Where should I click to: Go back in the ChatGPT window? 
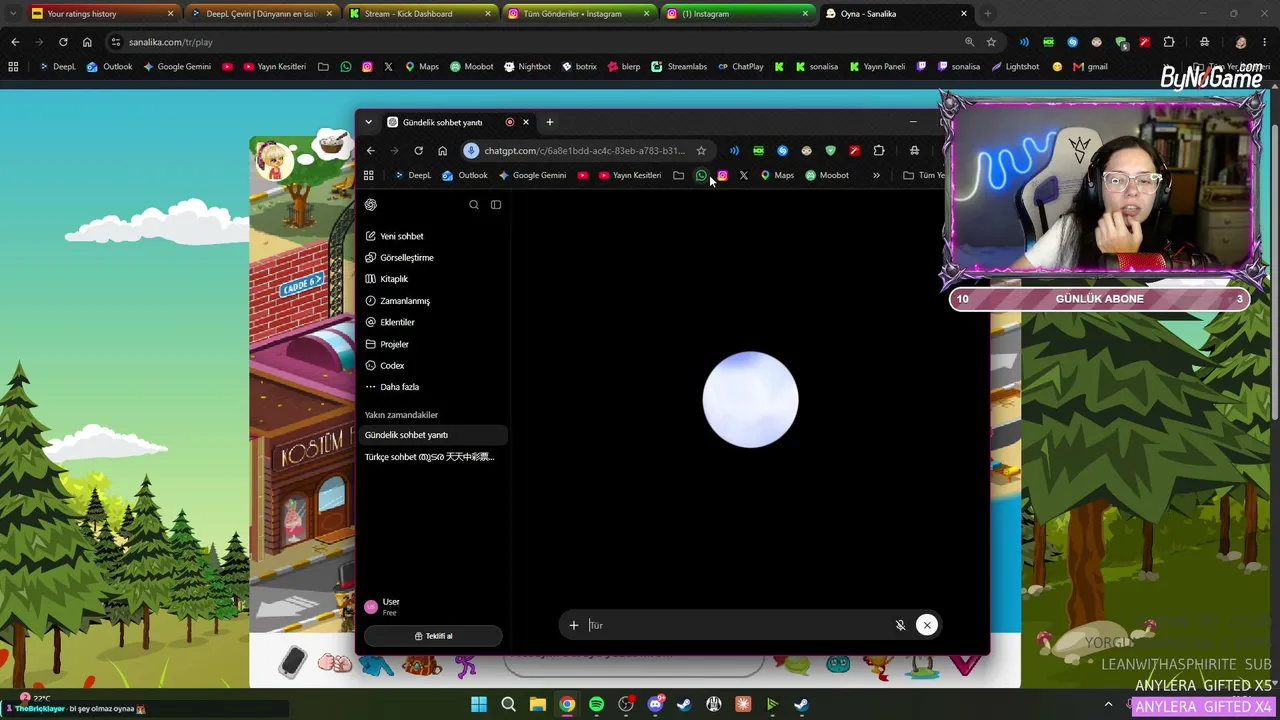point(371,151)
